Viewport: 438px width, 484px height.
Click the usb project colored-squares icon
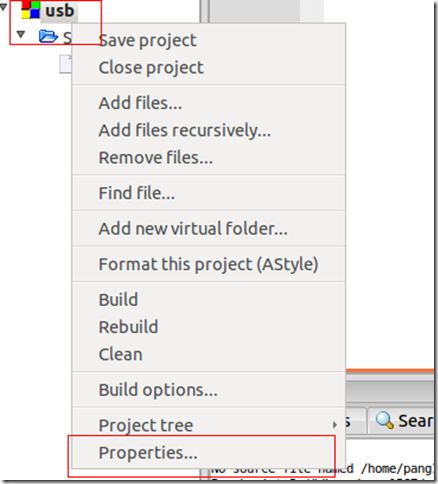31,10
